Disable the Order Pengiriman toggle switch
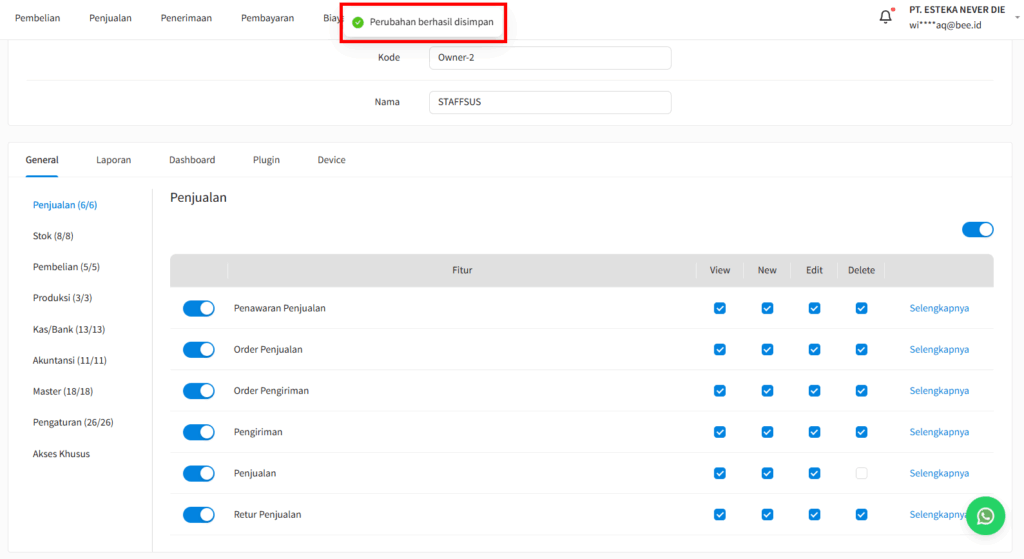The image size is (1024, 559). [199, 391]
